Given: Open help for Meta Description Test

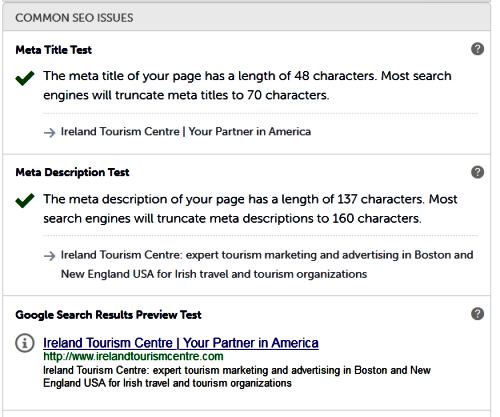Looking at the screenshot, I should coord(477,172).
